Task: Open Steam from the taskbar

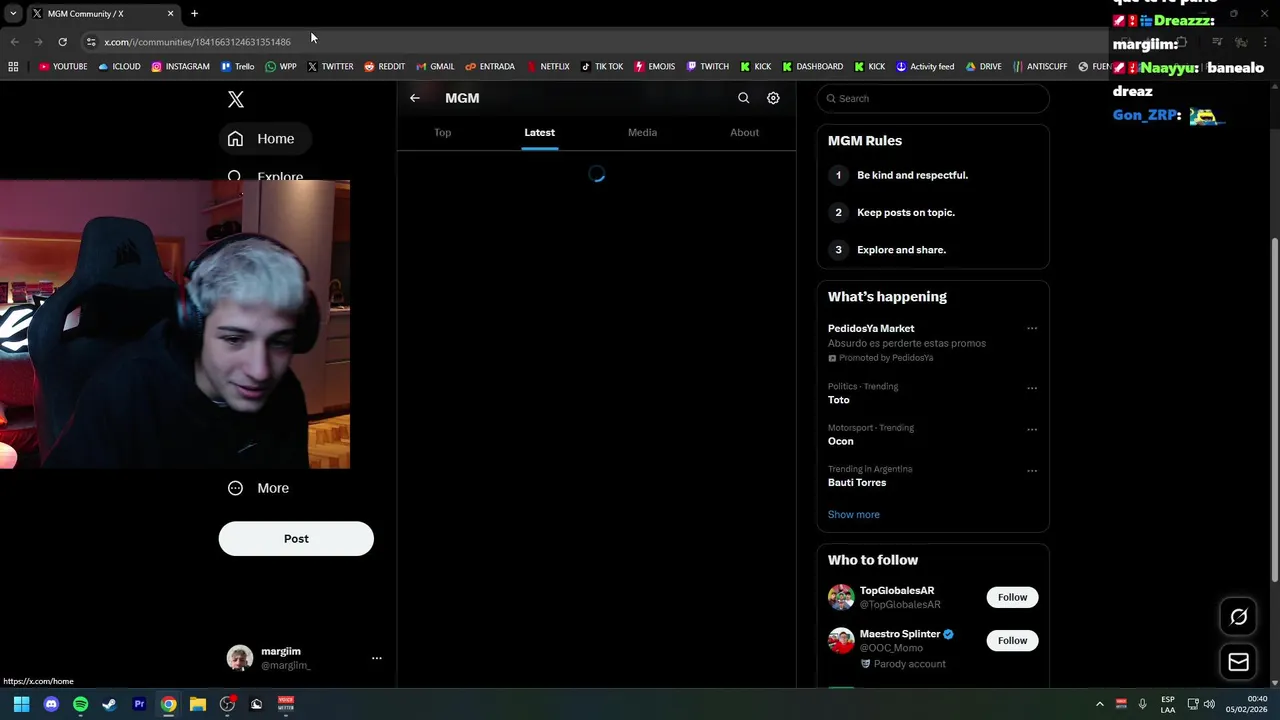Action: 109,704
